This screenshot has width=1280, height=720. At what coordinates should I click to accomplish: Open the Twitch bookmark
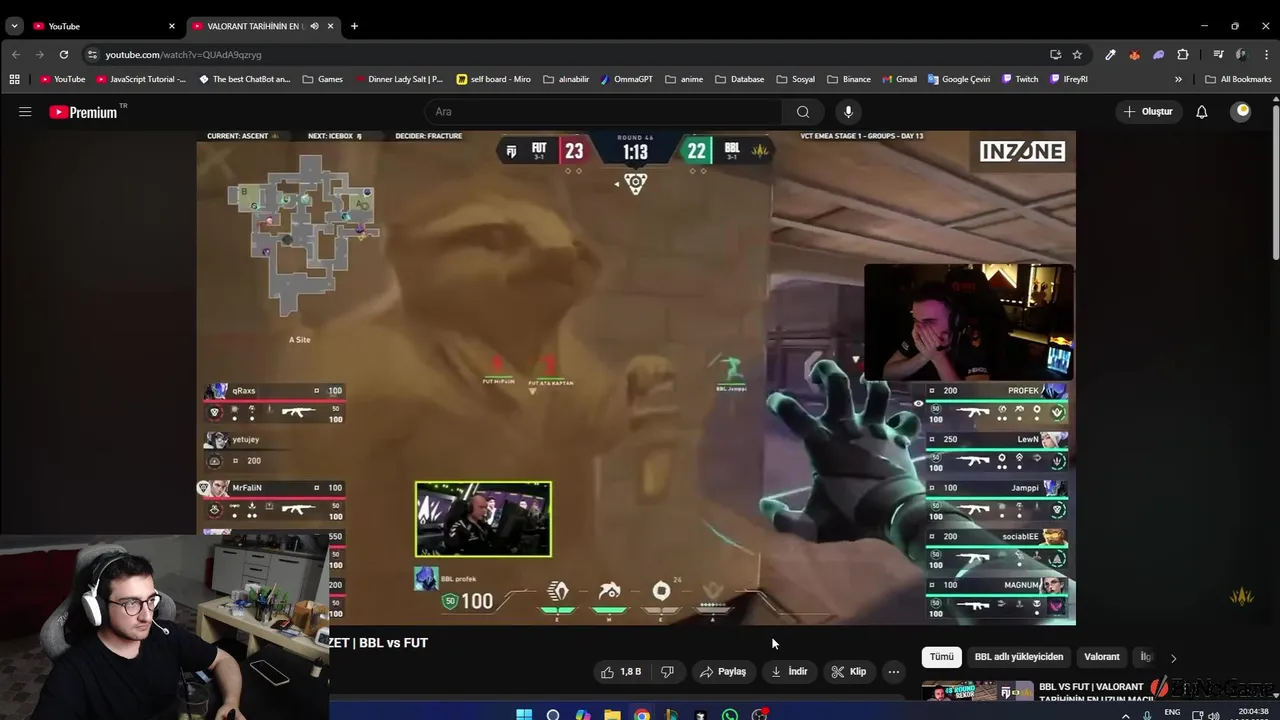point(1020,79)
